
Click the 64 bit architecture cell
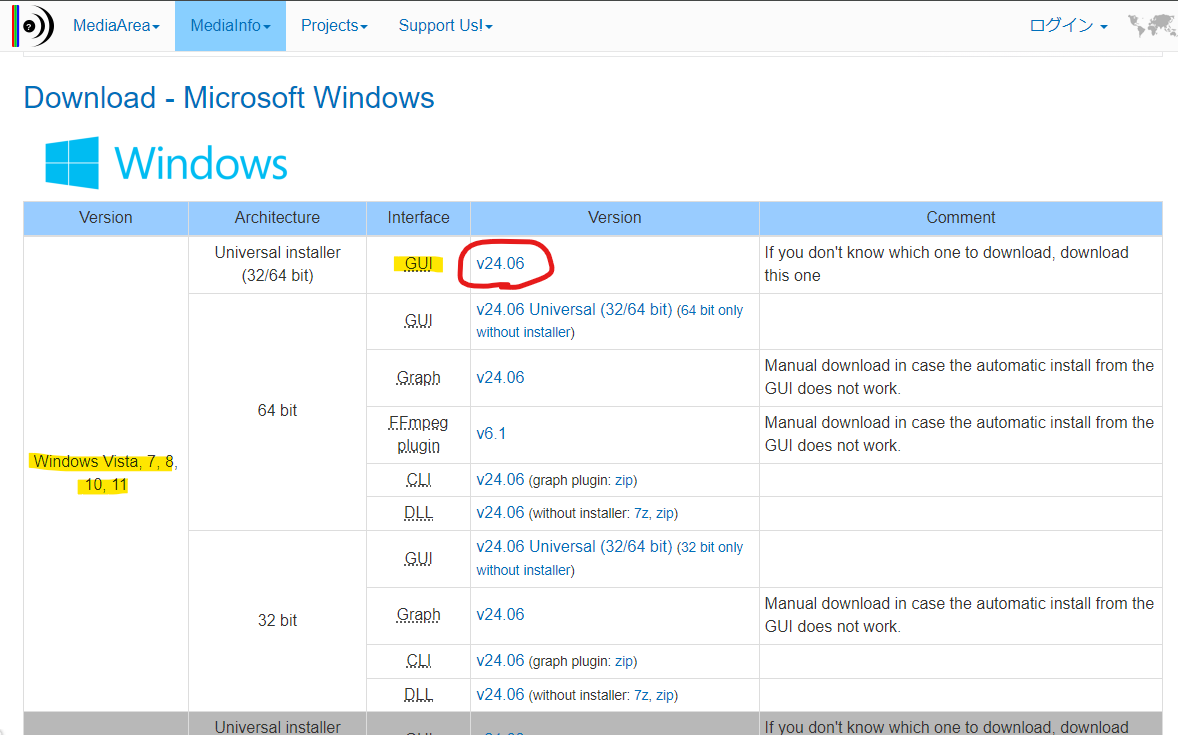pyautogui.click(x=277, y=410)
